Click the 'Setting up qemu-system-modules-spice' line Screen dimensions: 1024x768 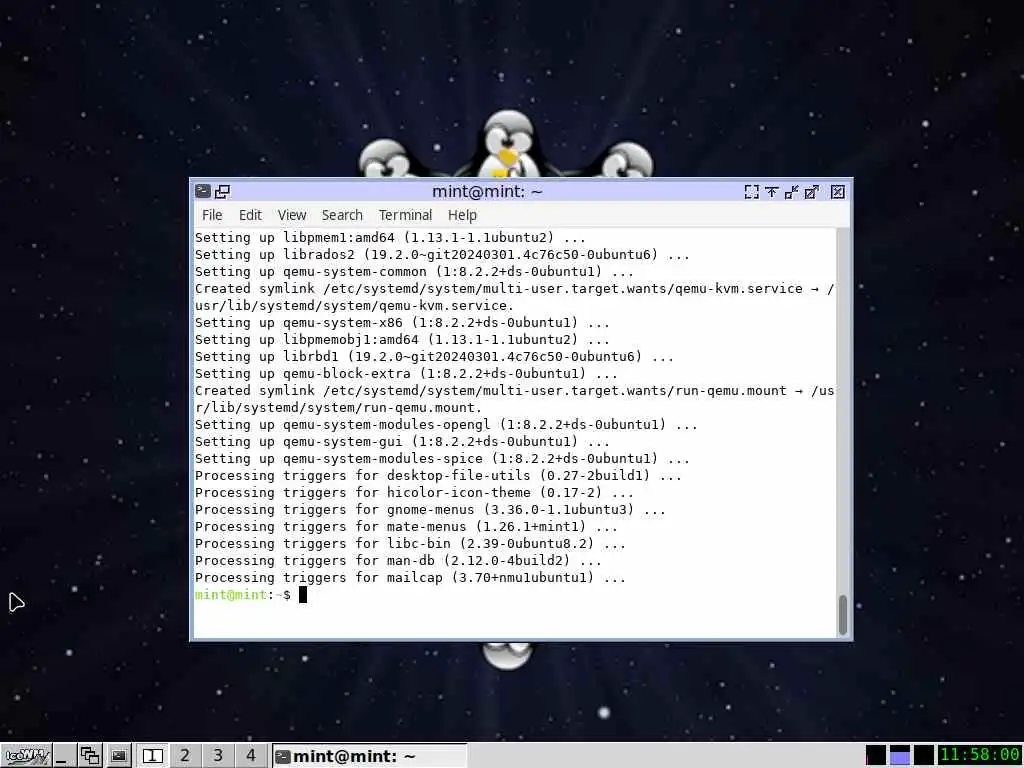pos(441,458)
